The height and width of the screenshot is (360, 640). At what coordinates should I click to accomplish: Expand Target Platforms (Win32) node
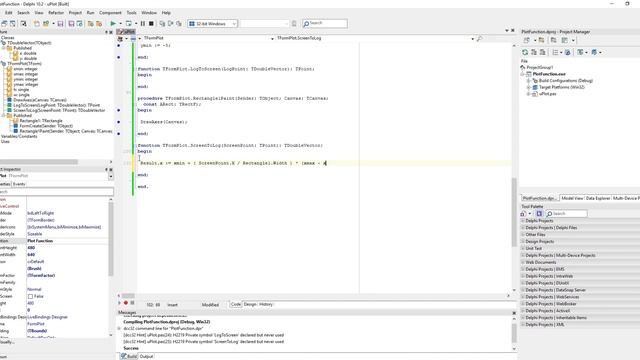(529, 87)
